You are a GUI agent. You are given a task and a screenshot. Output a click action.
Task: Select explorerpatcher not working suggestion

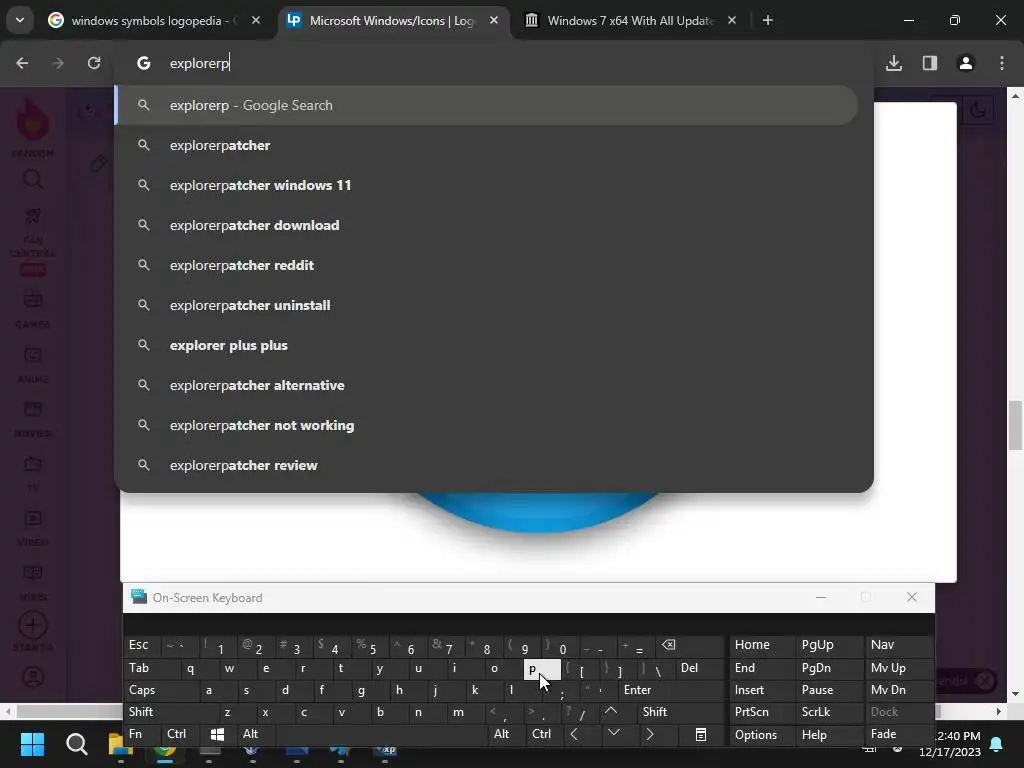tap(486, 425)
